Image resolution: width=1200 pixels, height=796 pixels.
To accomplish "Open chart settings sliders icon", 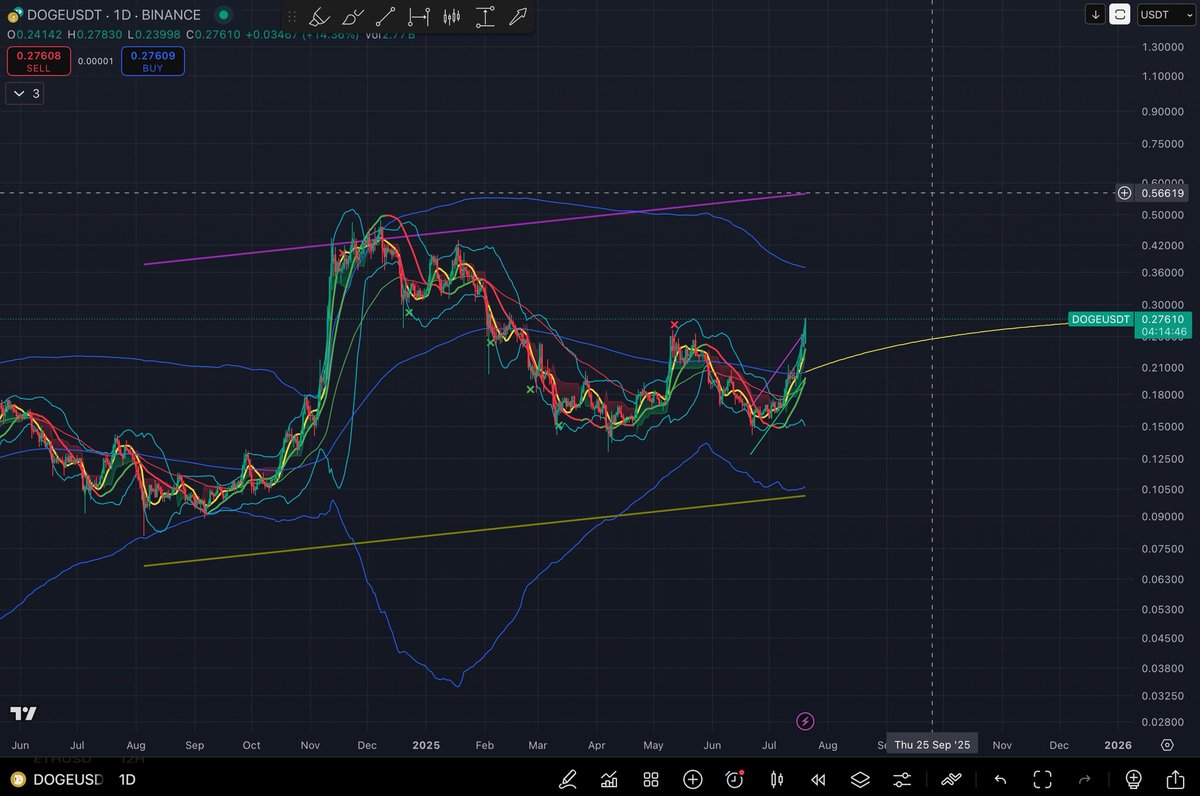I will click(x=902, y=779).
